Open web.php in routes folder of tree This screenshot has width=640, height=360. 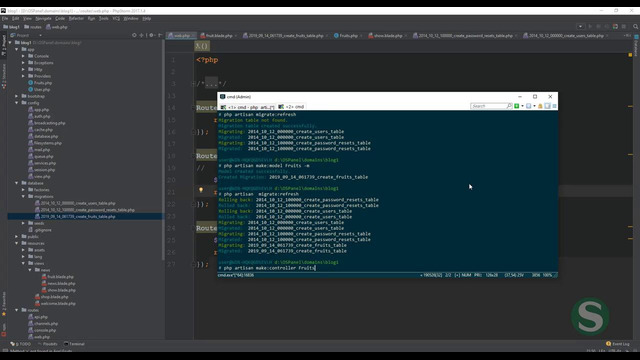39,337
